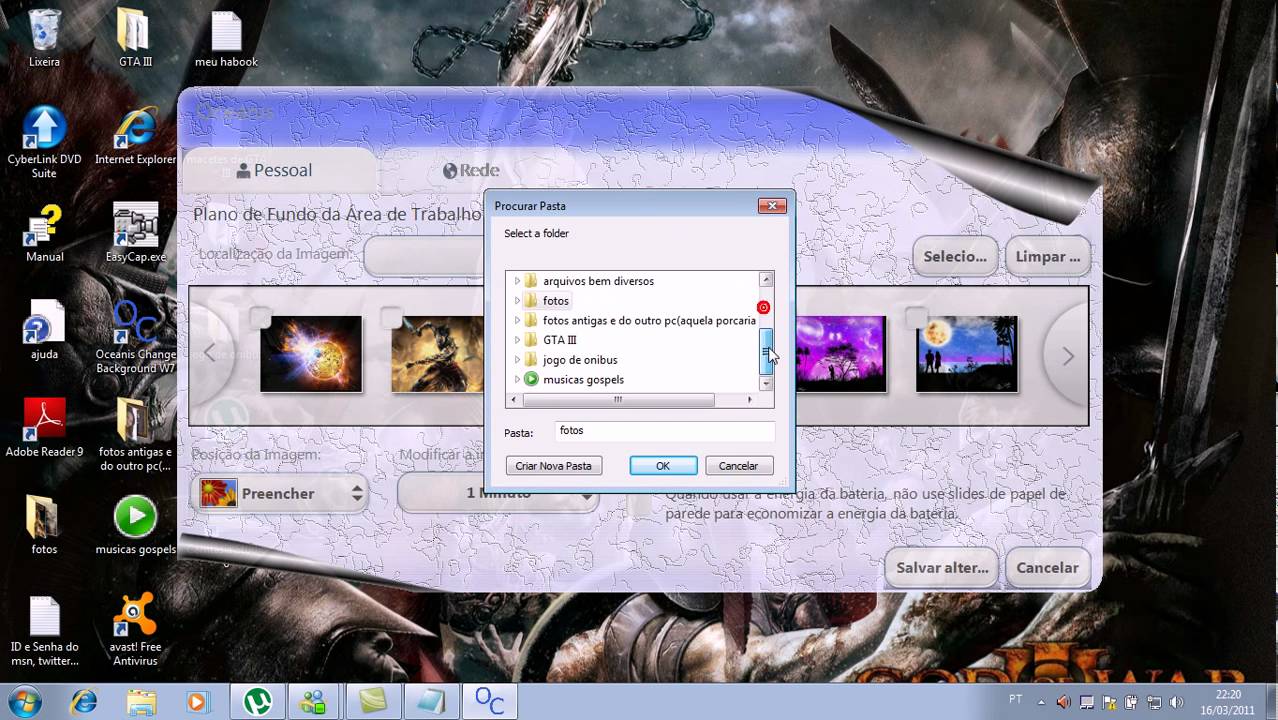The height and width of the screenshot is (720, 1278).
Task: Tick checkbox above the warrior wallpaper
Action: click(390, 317)
